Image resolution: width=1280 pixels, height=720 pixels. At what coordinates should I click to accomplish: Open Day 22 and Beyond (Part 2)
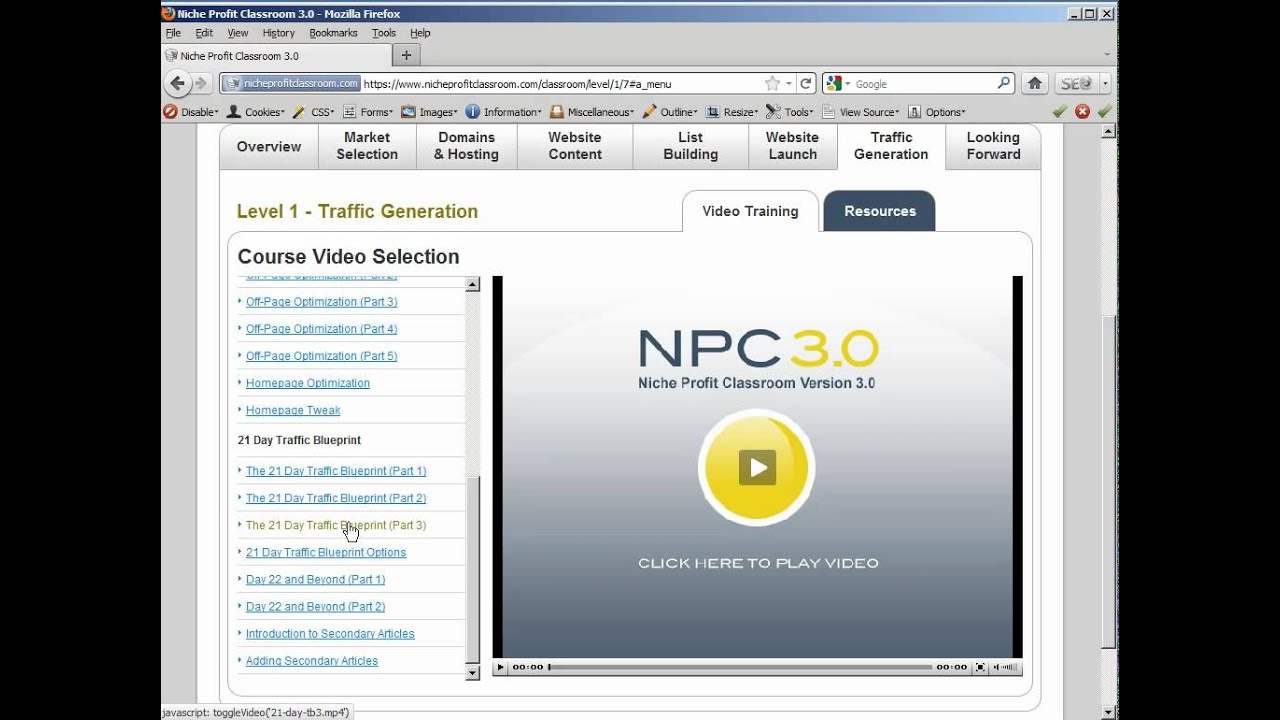[x=315, y=606]
